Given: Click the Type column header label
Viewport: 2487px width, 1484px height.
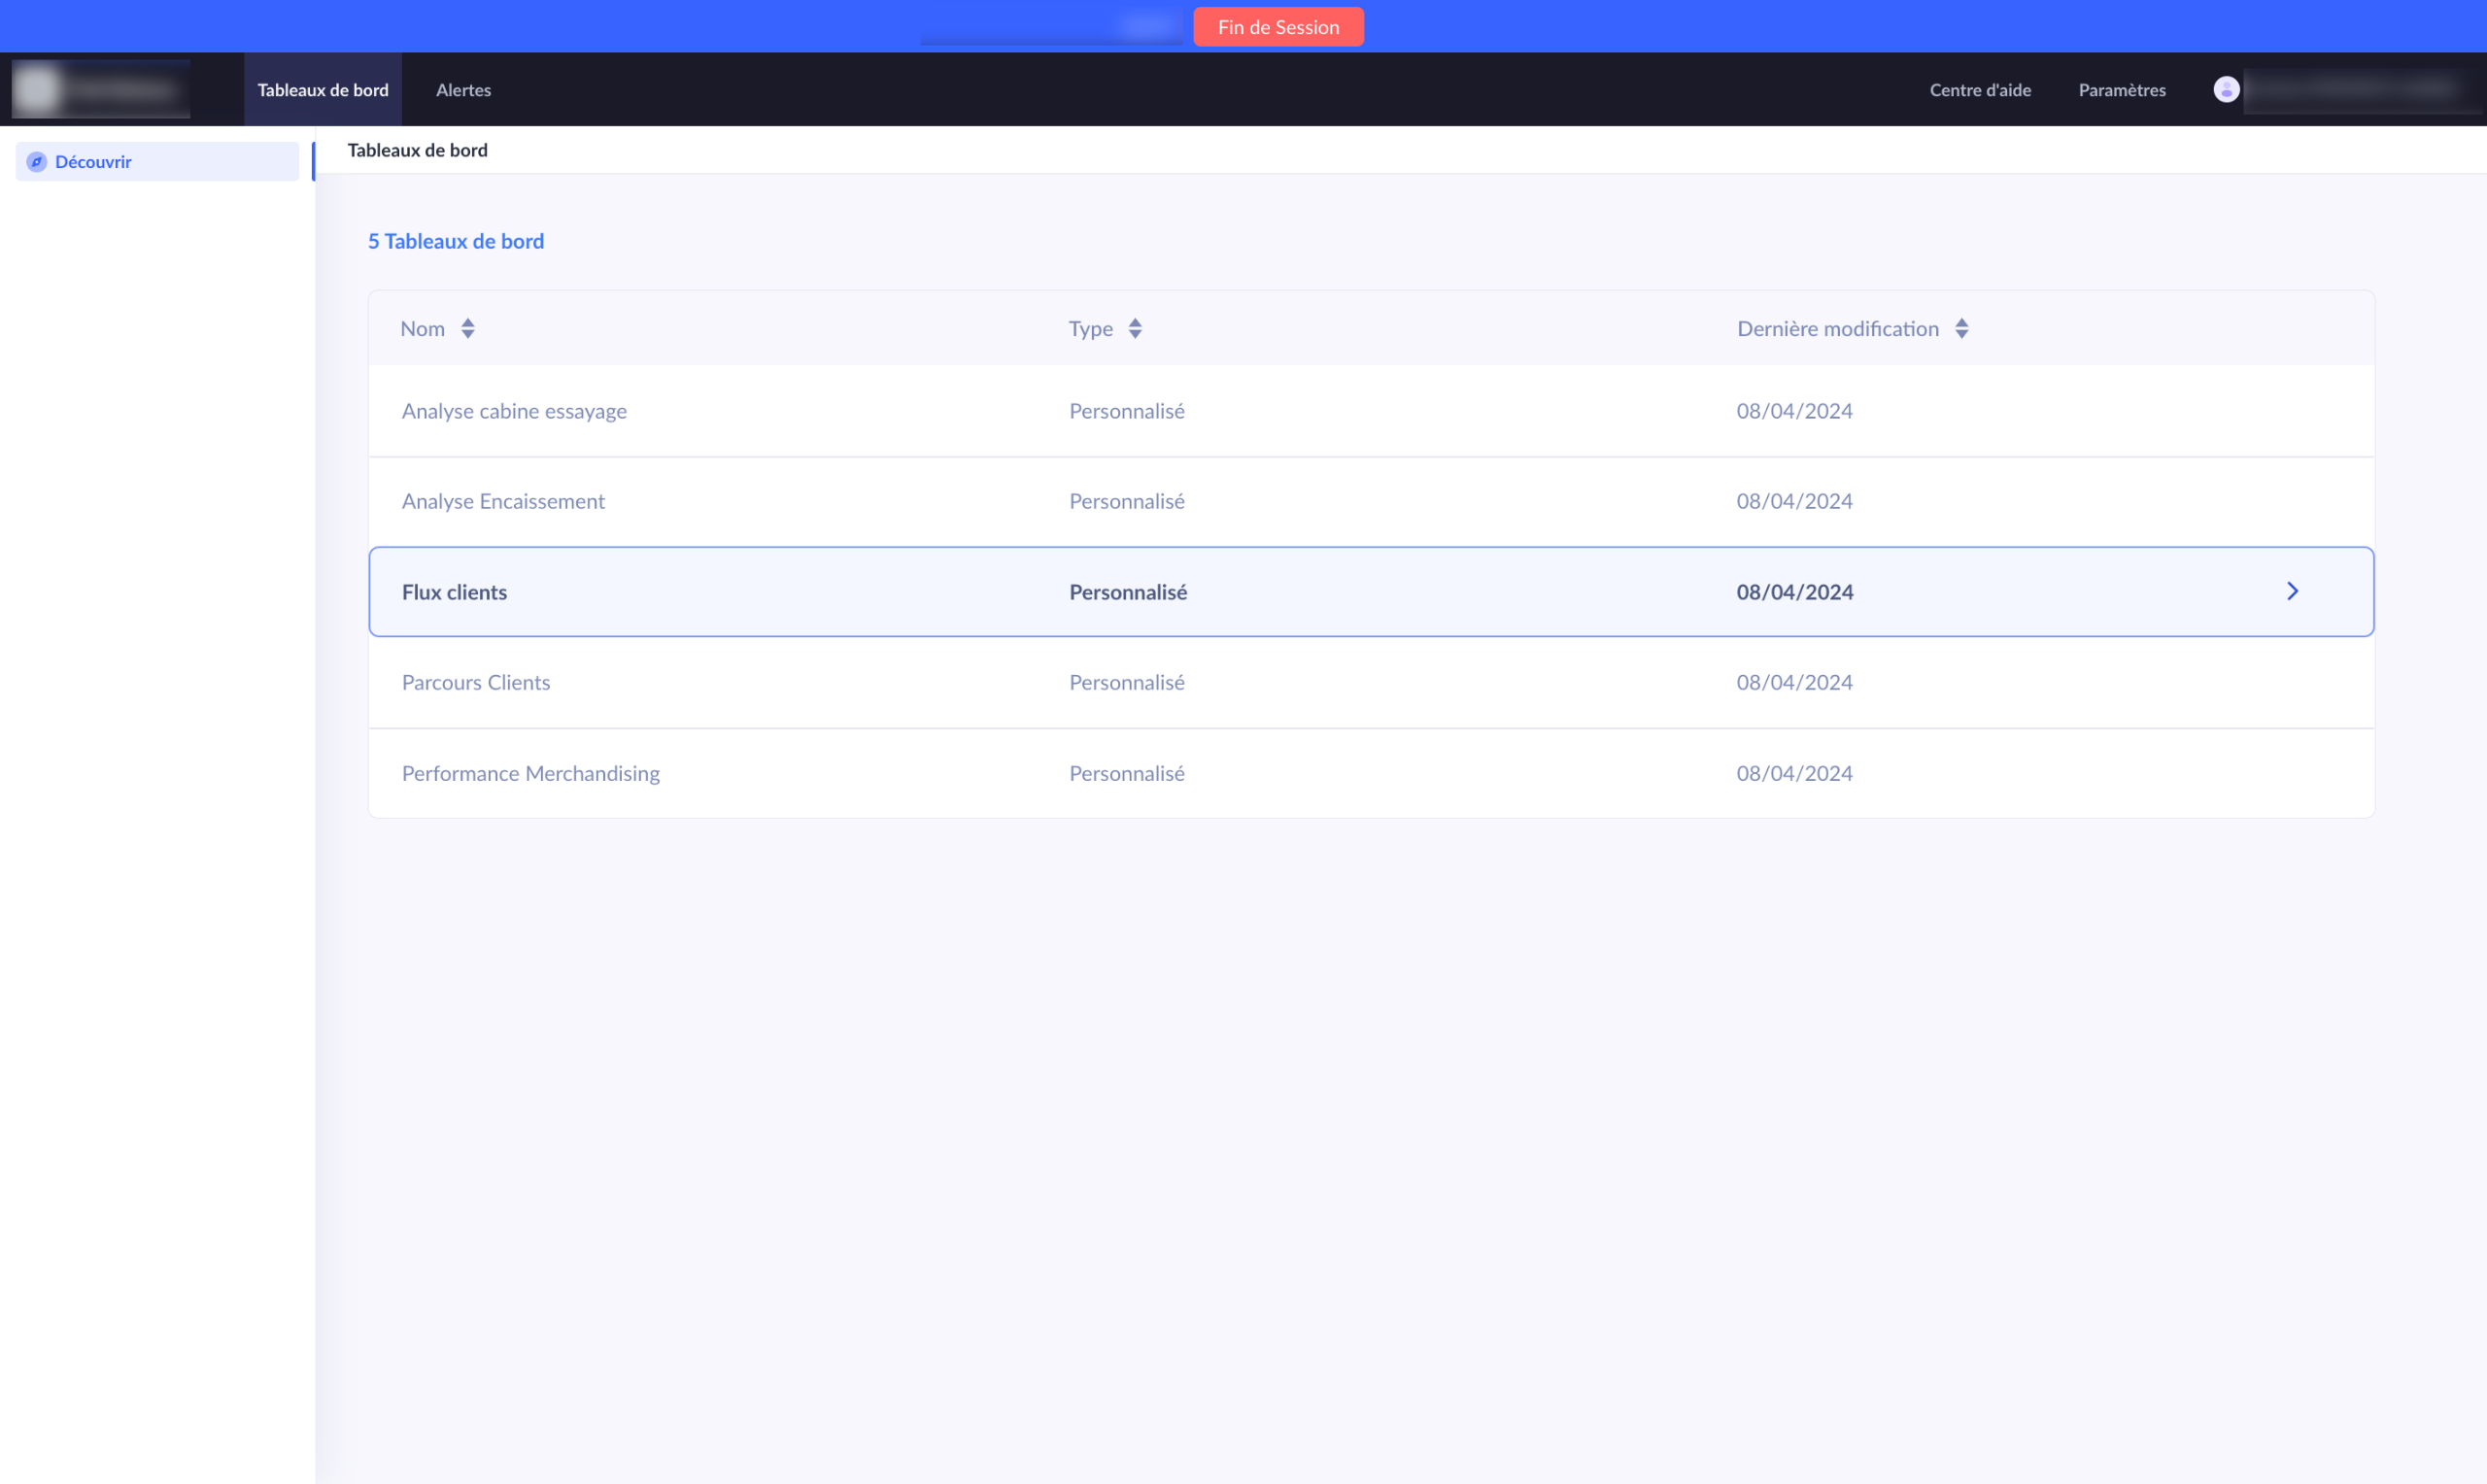Looking at the screenshot, I should [x=1090, y=329].
